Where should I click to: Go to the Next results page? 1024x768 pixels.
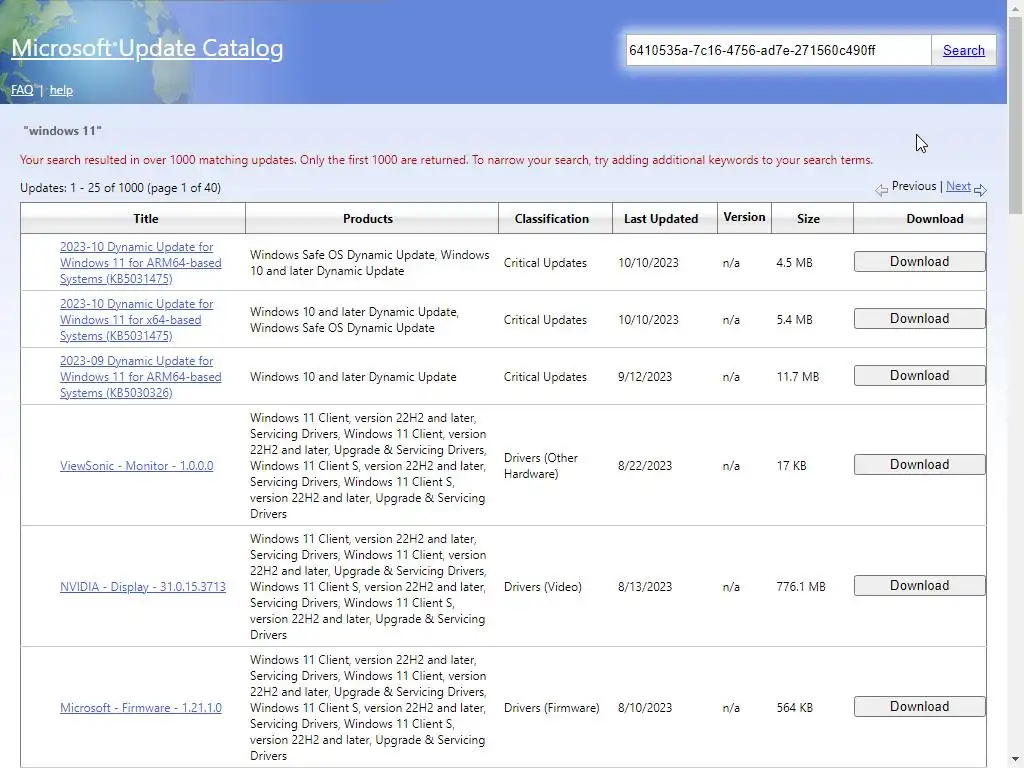(958, 186)
